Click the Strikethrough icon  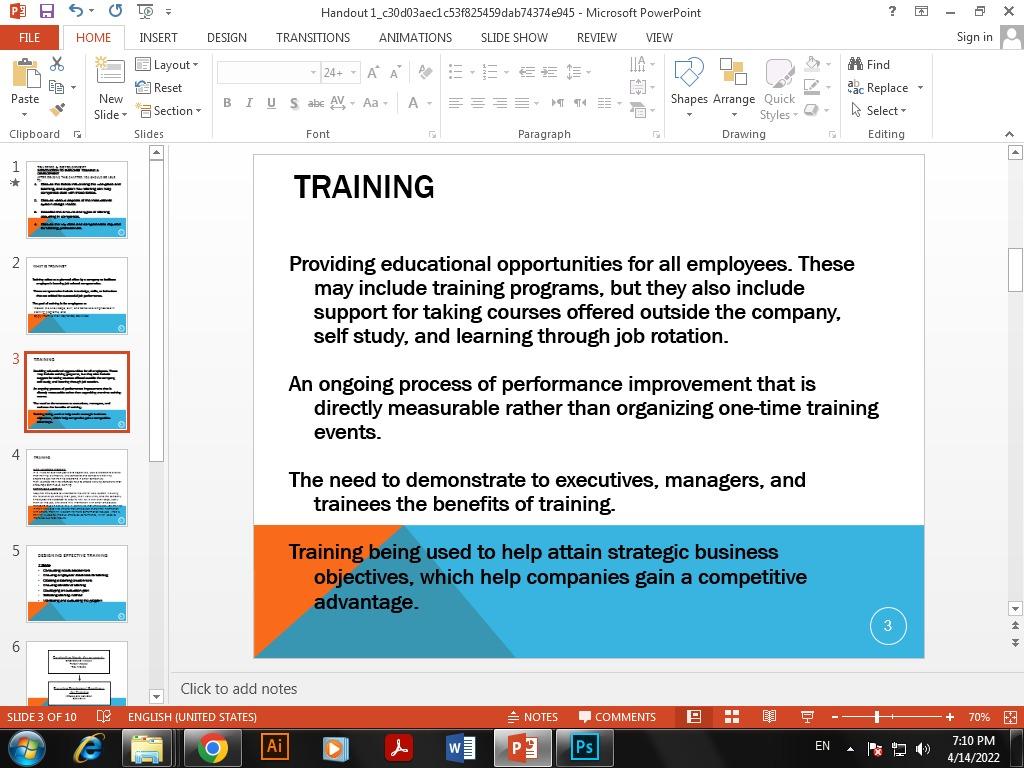click(316, 103)
